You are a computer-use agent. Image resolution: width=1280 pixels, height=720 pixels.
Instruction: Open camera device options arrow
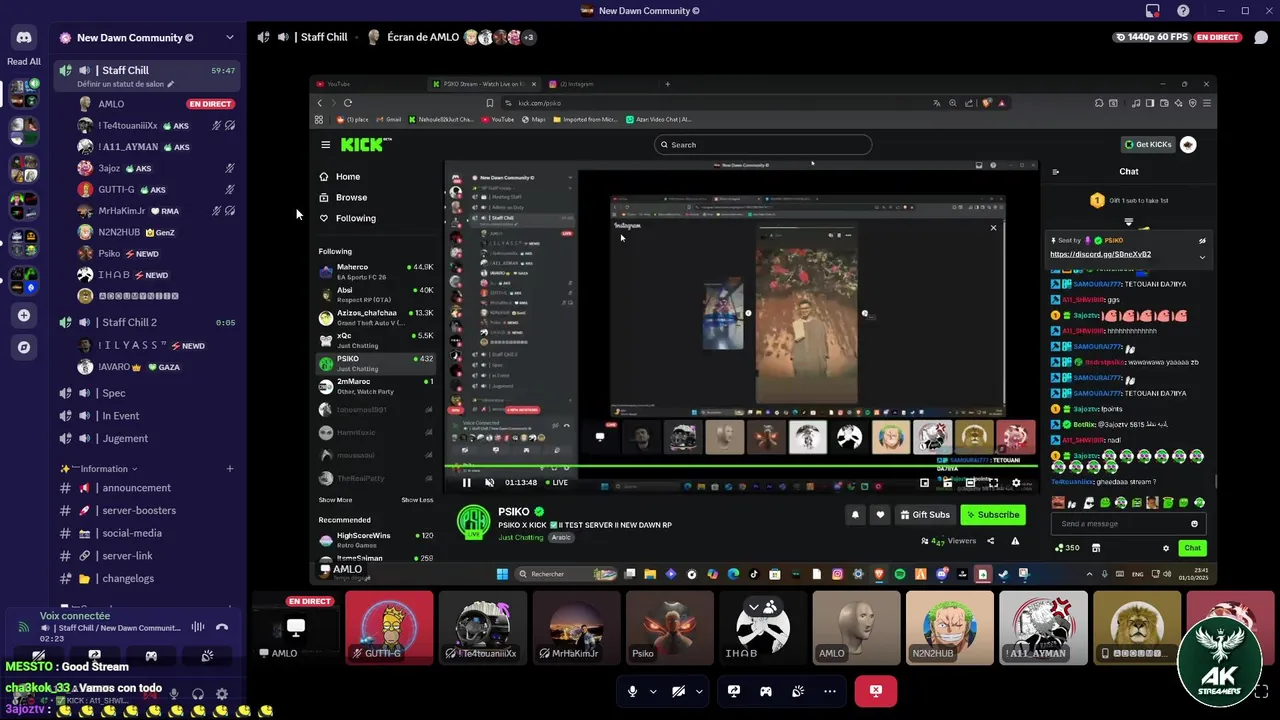pos(699,691)
